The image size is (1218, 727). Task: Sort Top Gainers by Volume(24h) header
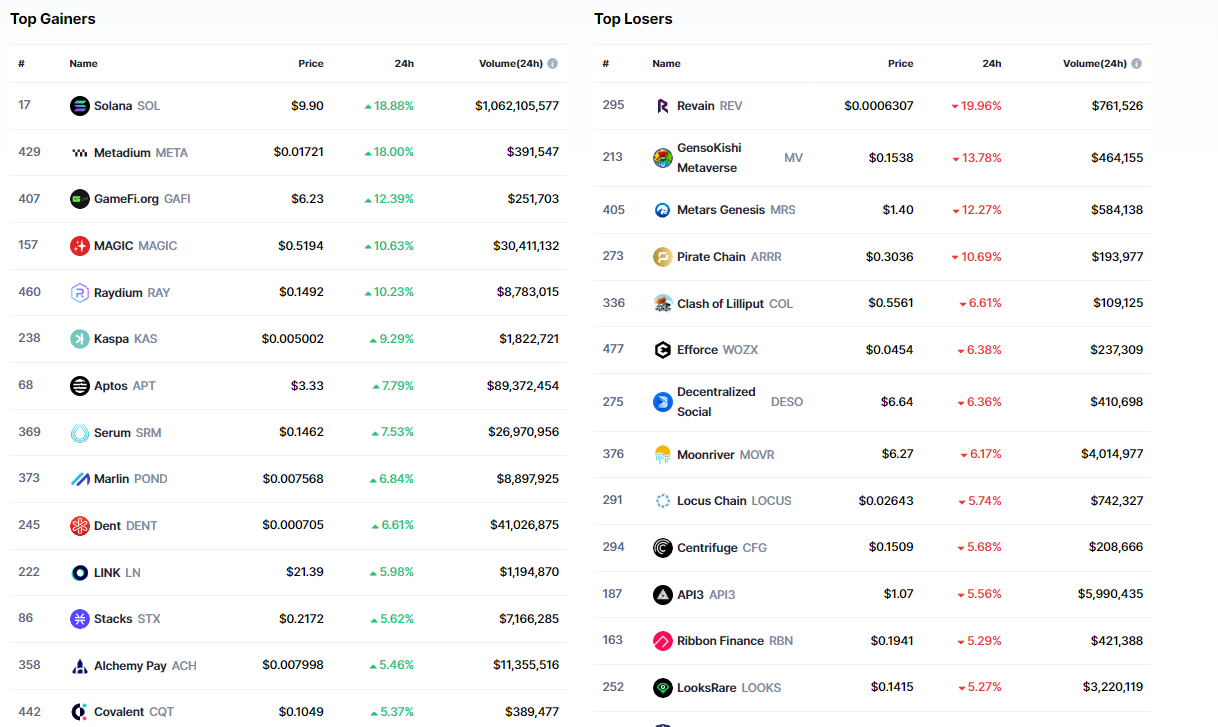[511, 64]
